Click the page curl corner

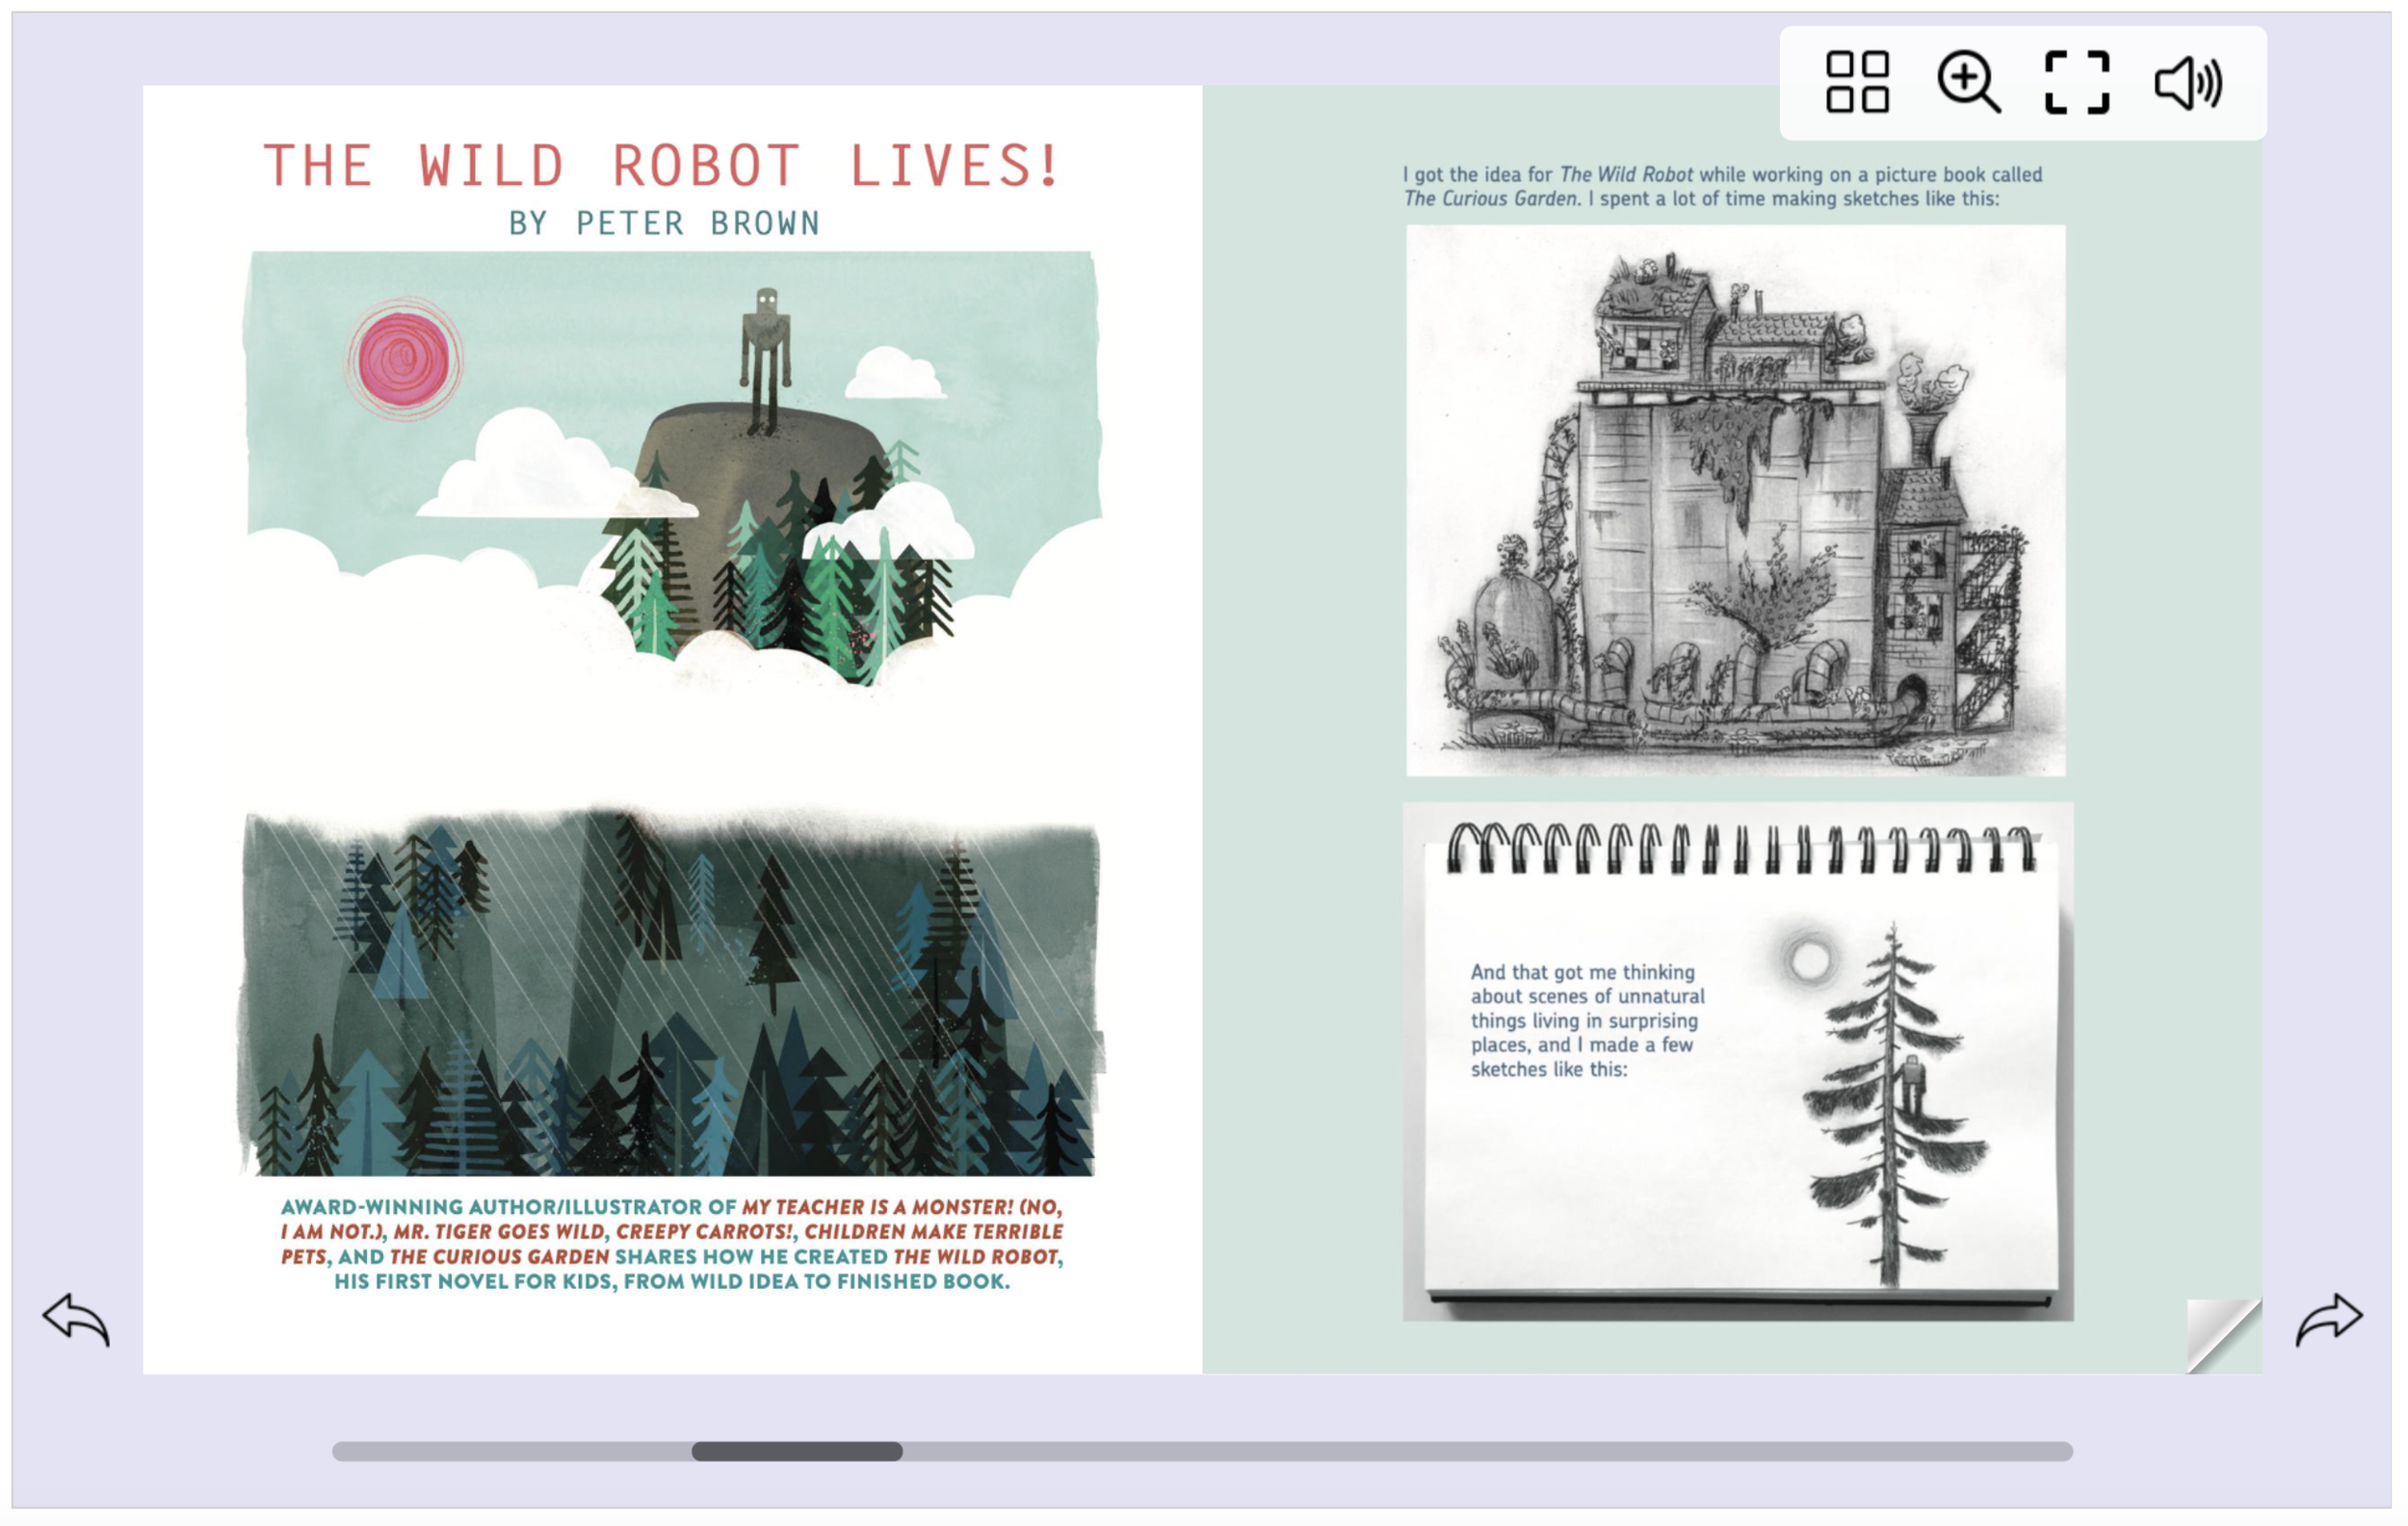(2224, 1336)
